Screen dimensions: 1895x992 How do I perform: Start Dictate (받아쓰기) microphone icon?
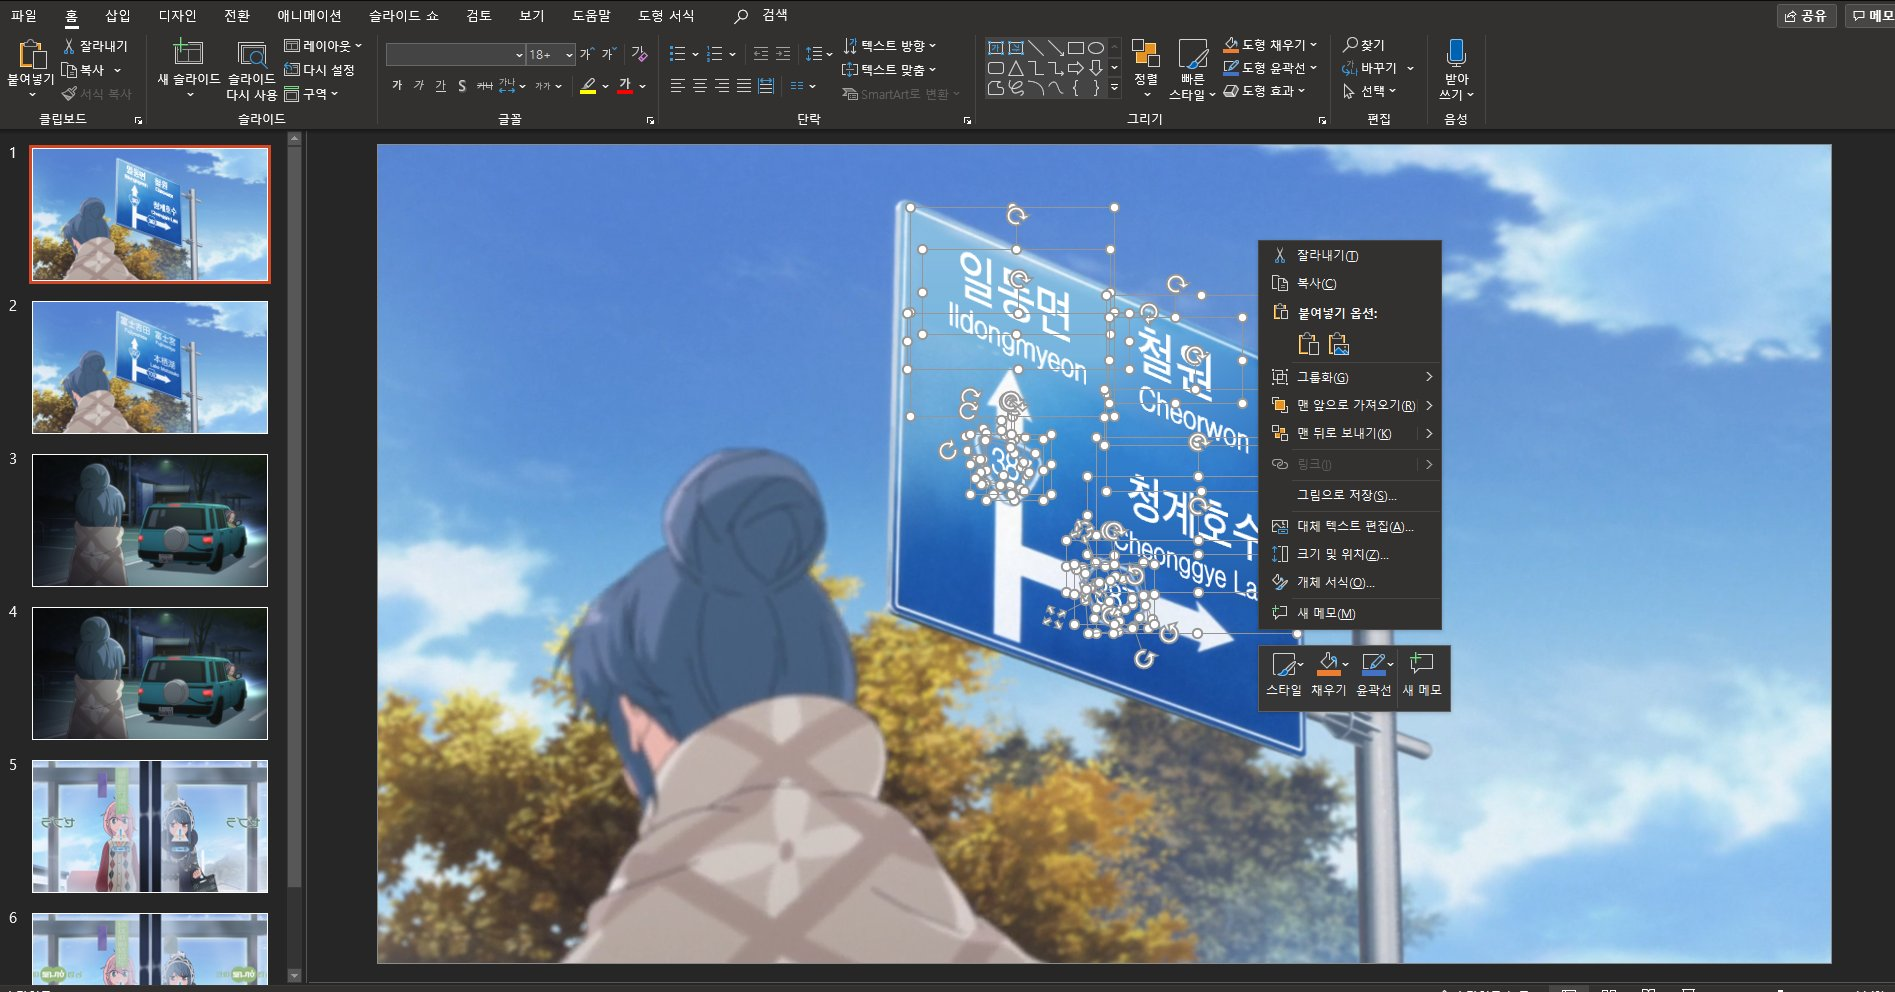tap(1456, 53)
